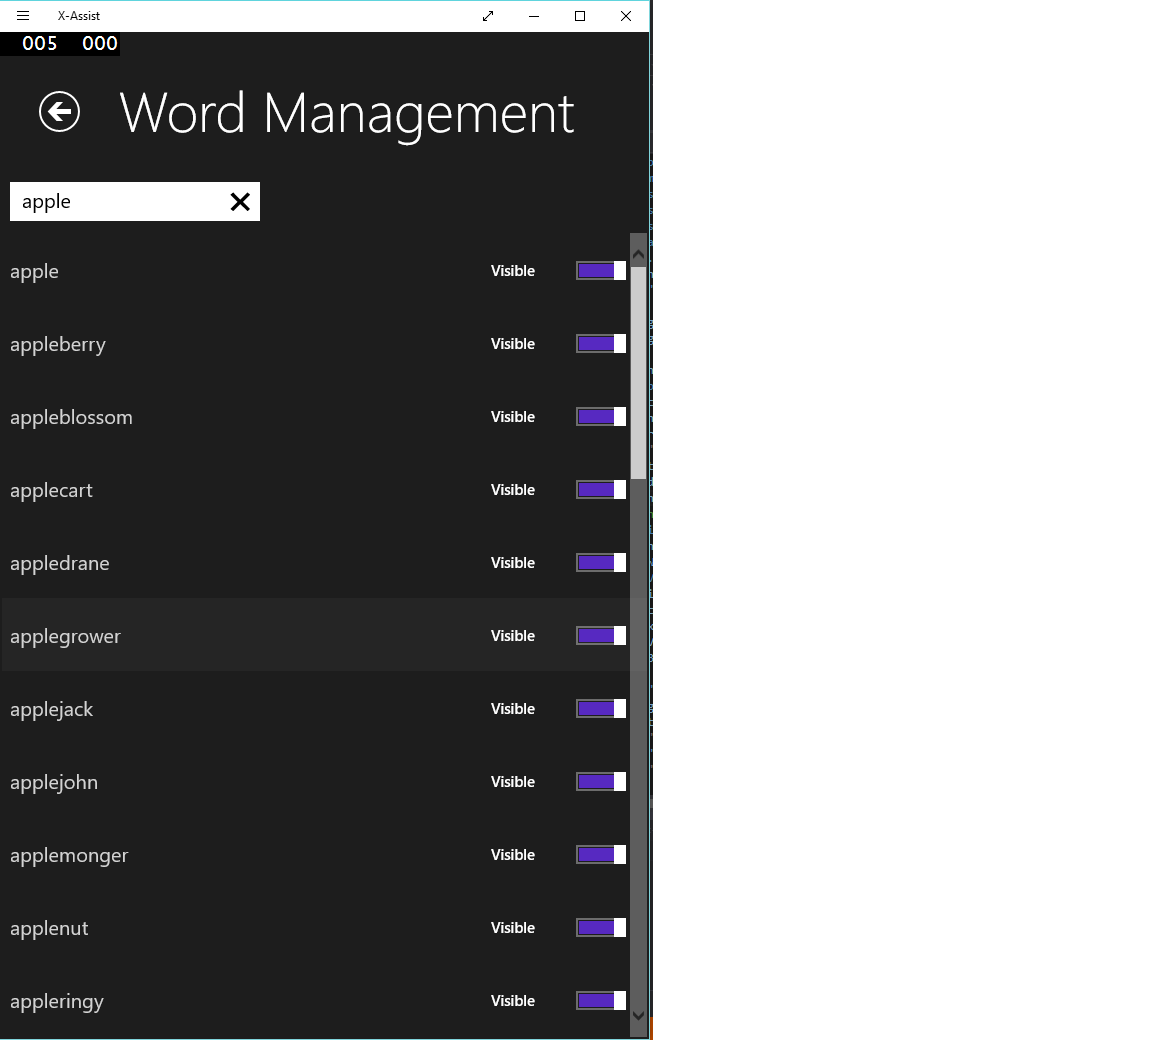The image size is (1152, 1040).
Task: Toggle visibility of applecart
Action: [601, 490]
